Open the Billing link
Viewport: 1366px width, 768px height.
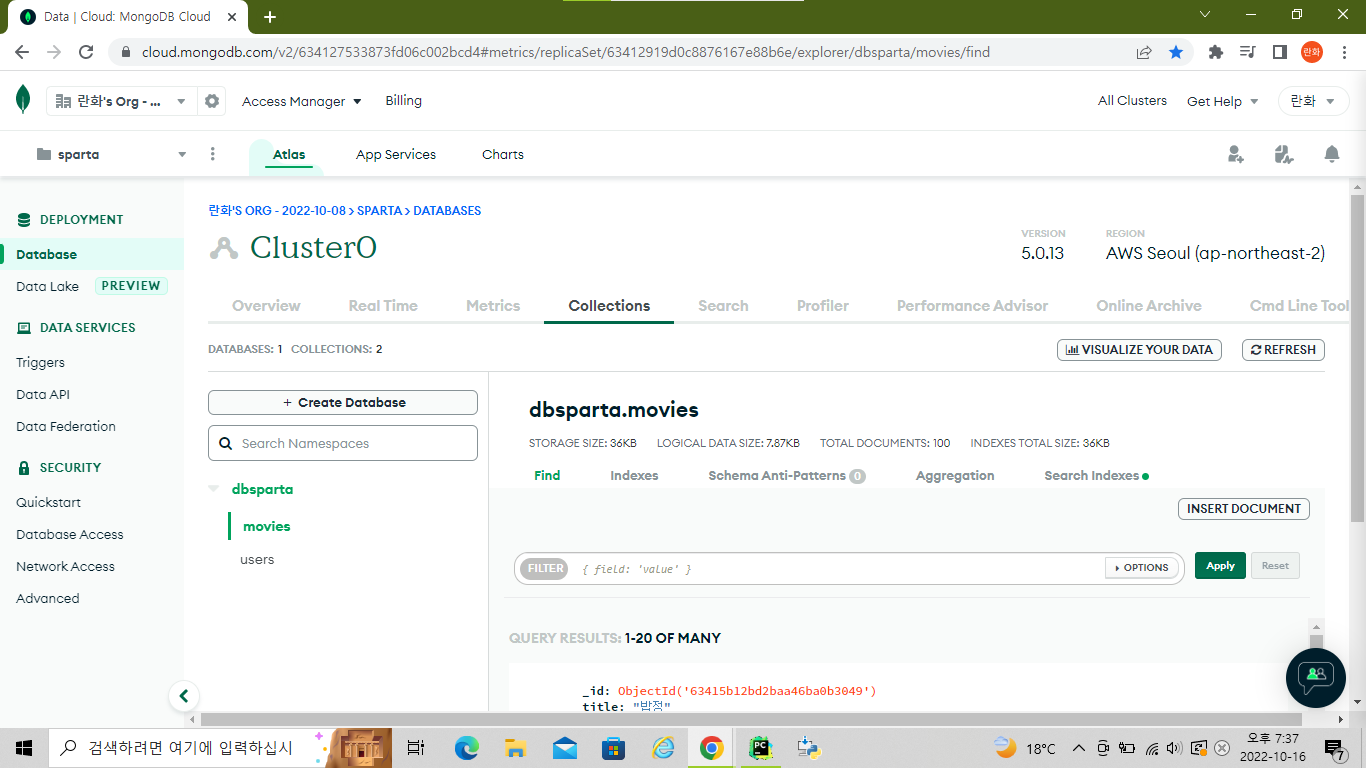[404, 101]
